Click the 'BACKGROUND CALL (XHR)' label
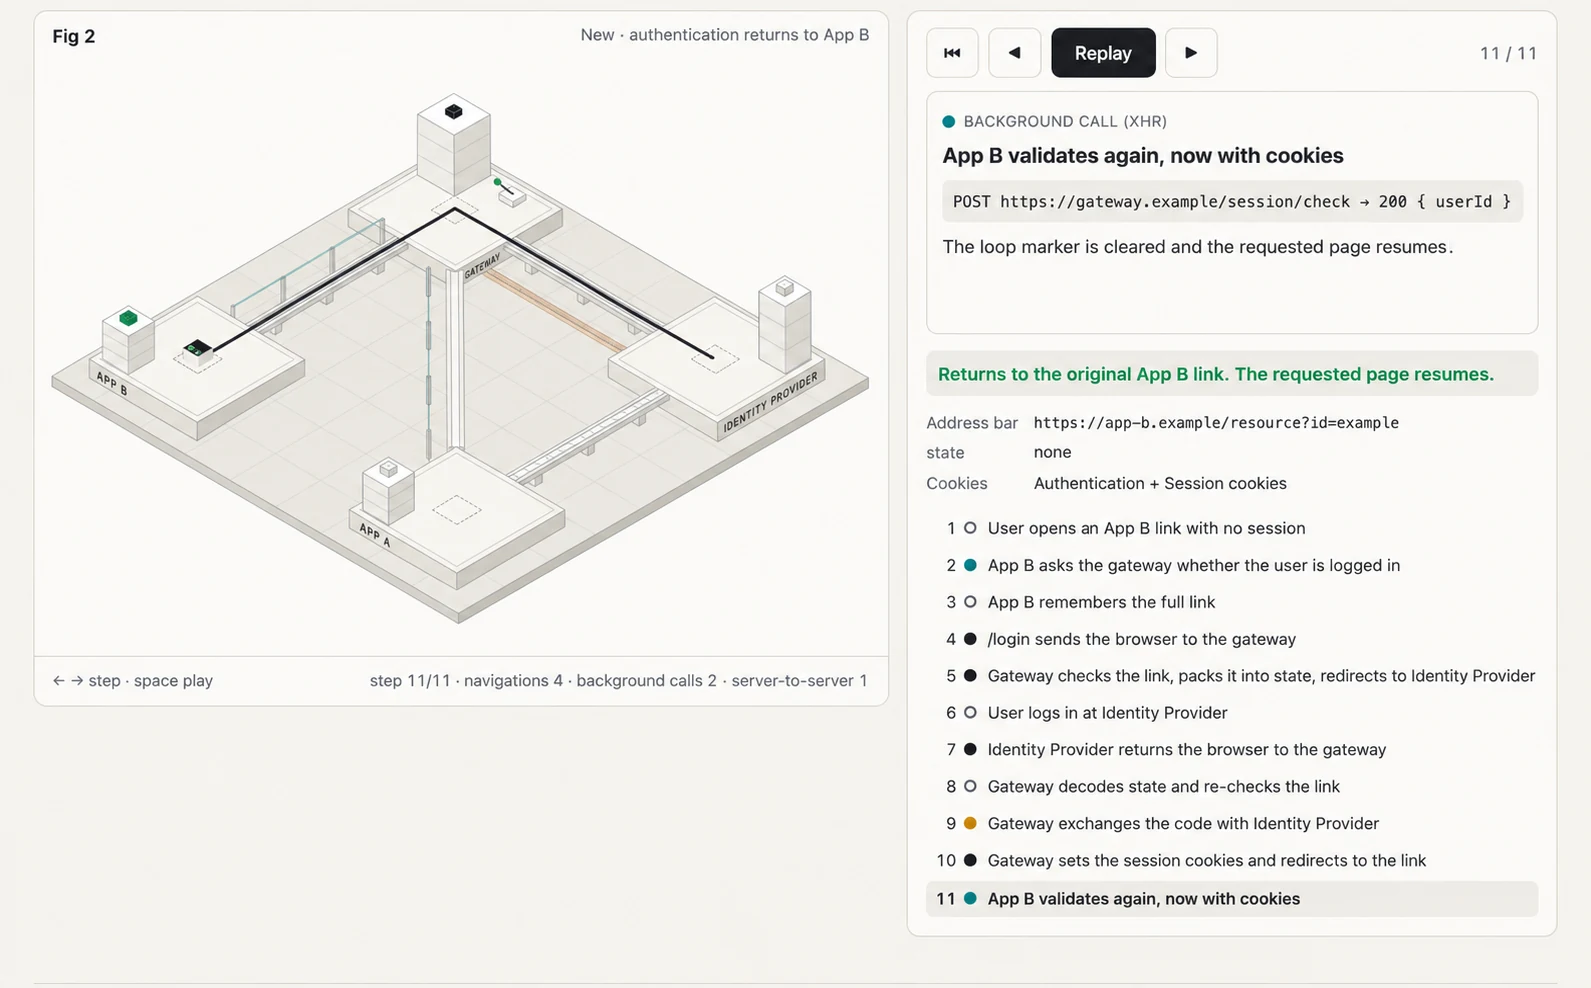The image size is (1591, 988). 1065,122
